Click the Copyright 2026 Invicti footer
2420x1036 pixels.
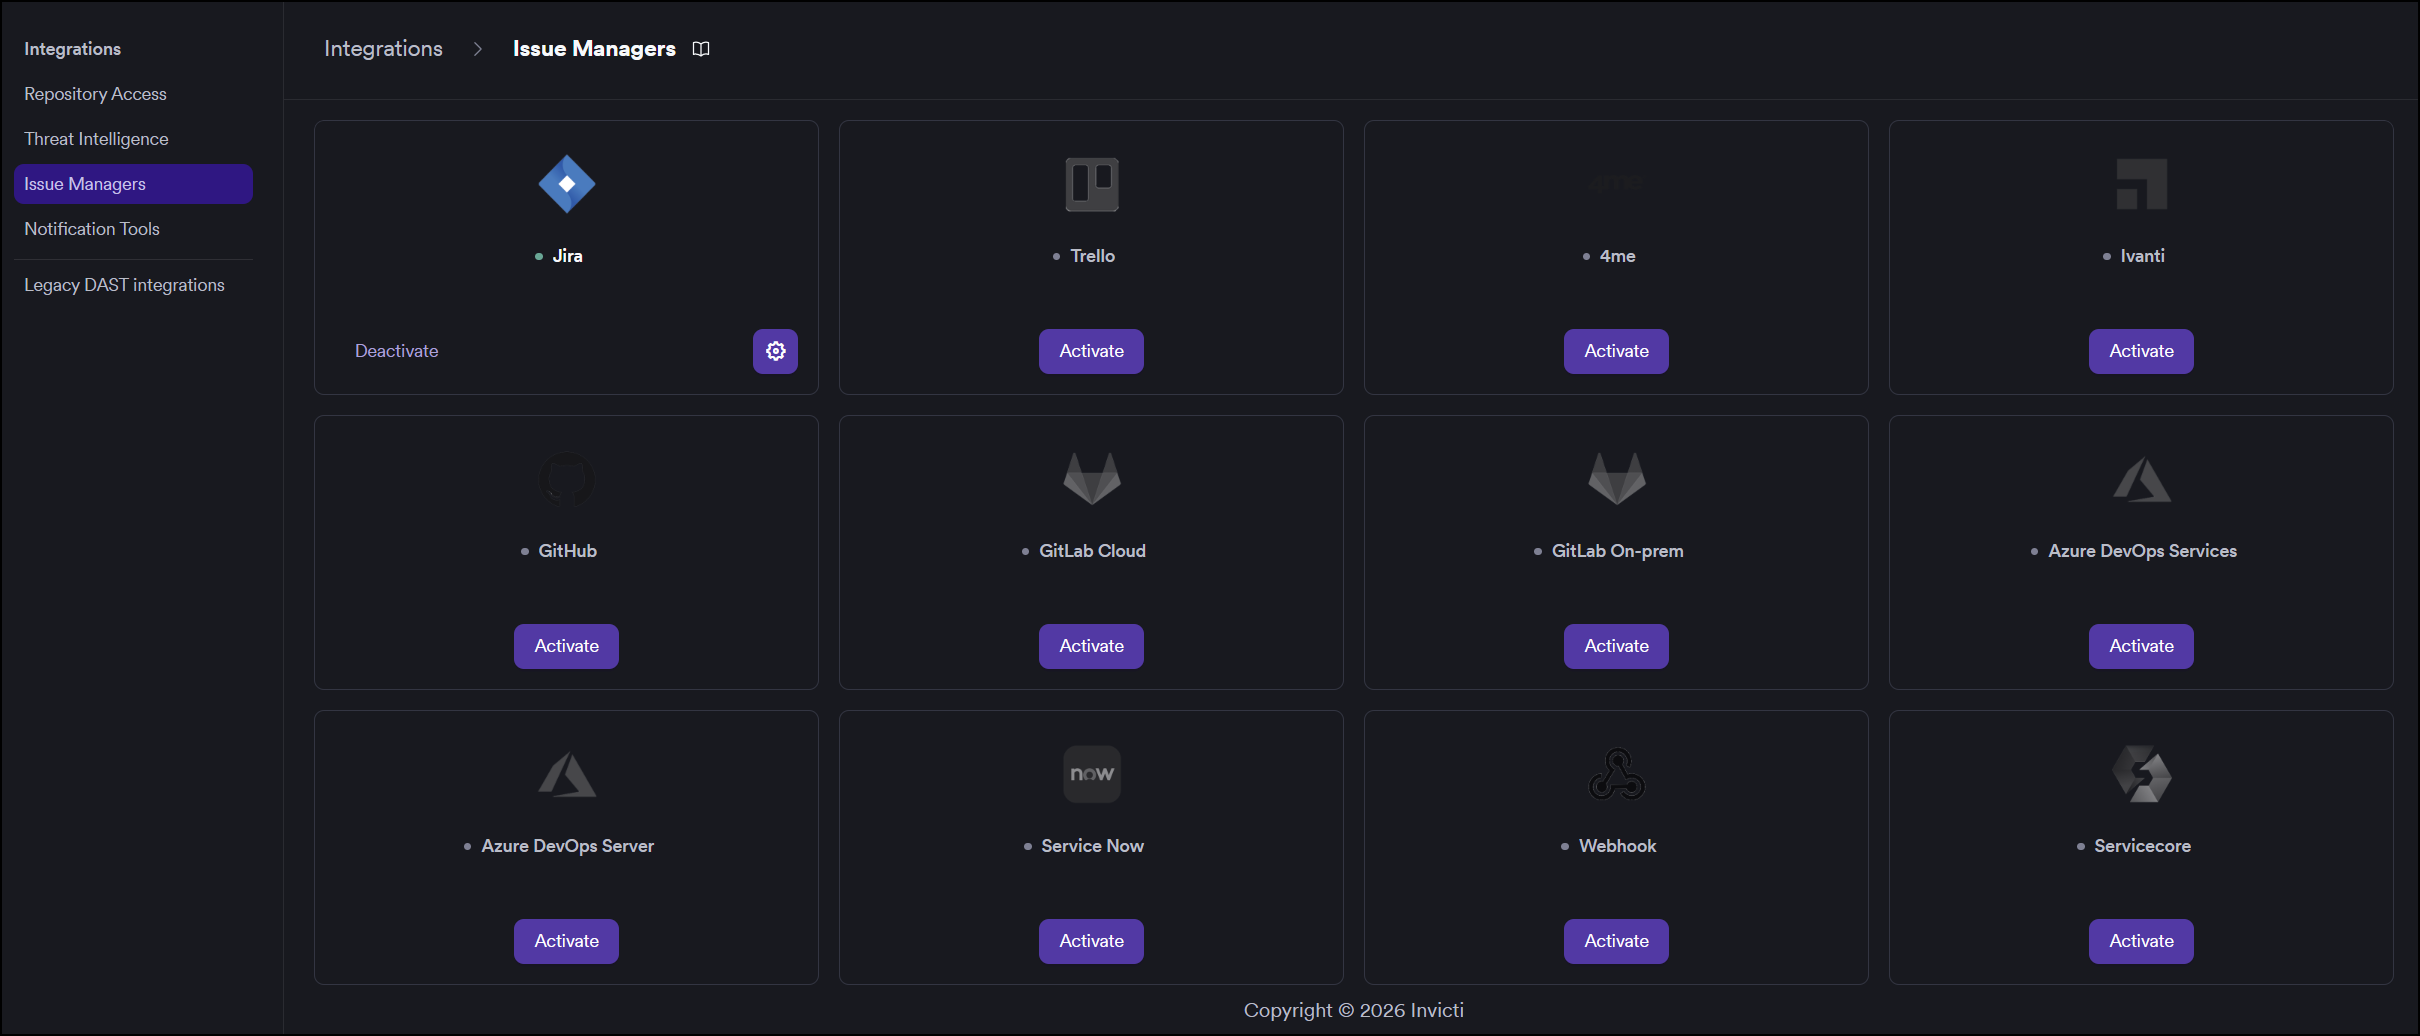click(1353, 1011)
